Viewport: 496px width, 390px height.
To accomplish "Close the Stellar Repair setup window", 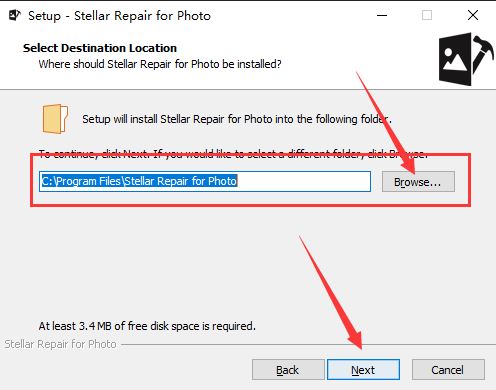I will (473, 15).
